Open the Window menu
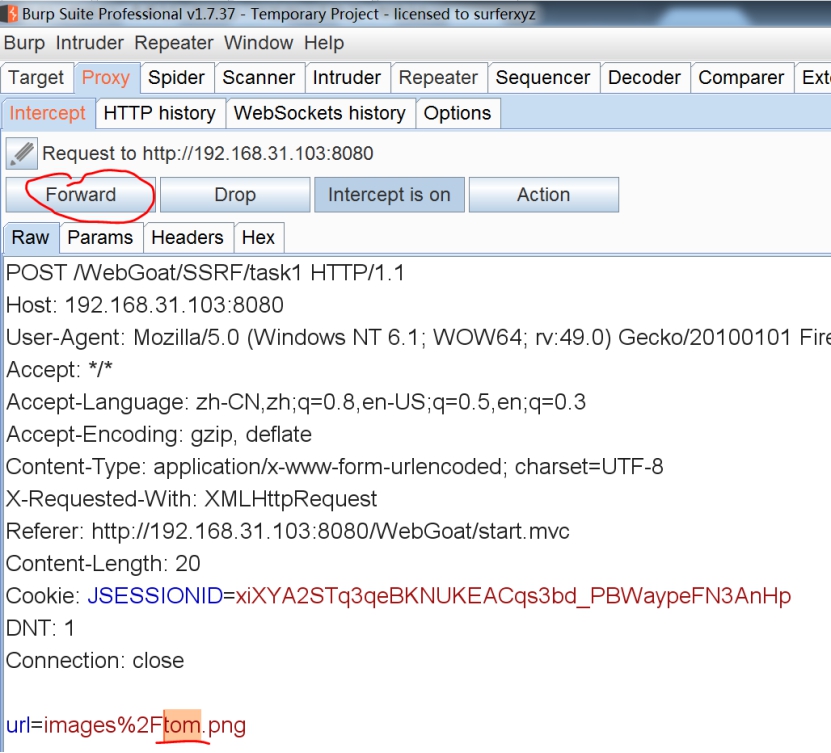The width and height of the screenshot is (831, 753). 259,43
